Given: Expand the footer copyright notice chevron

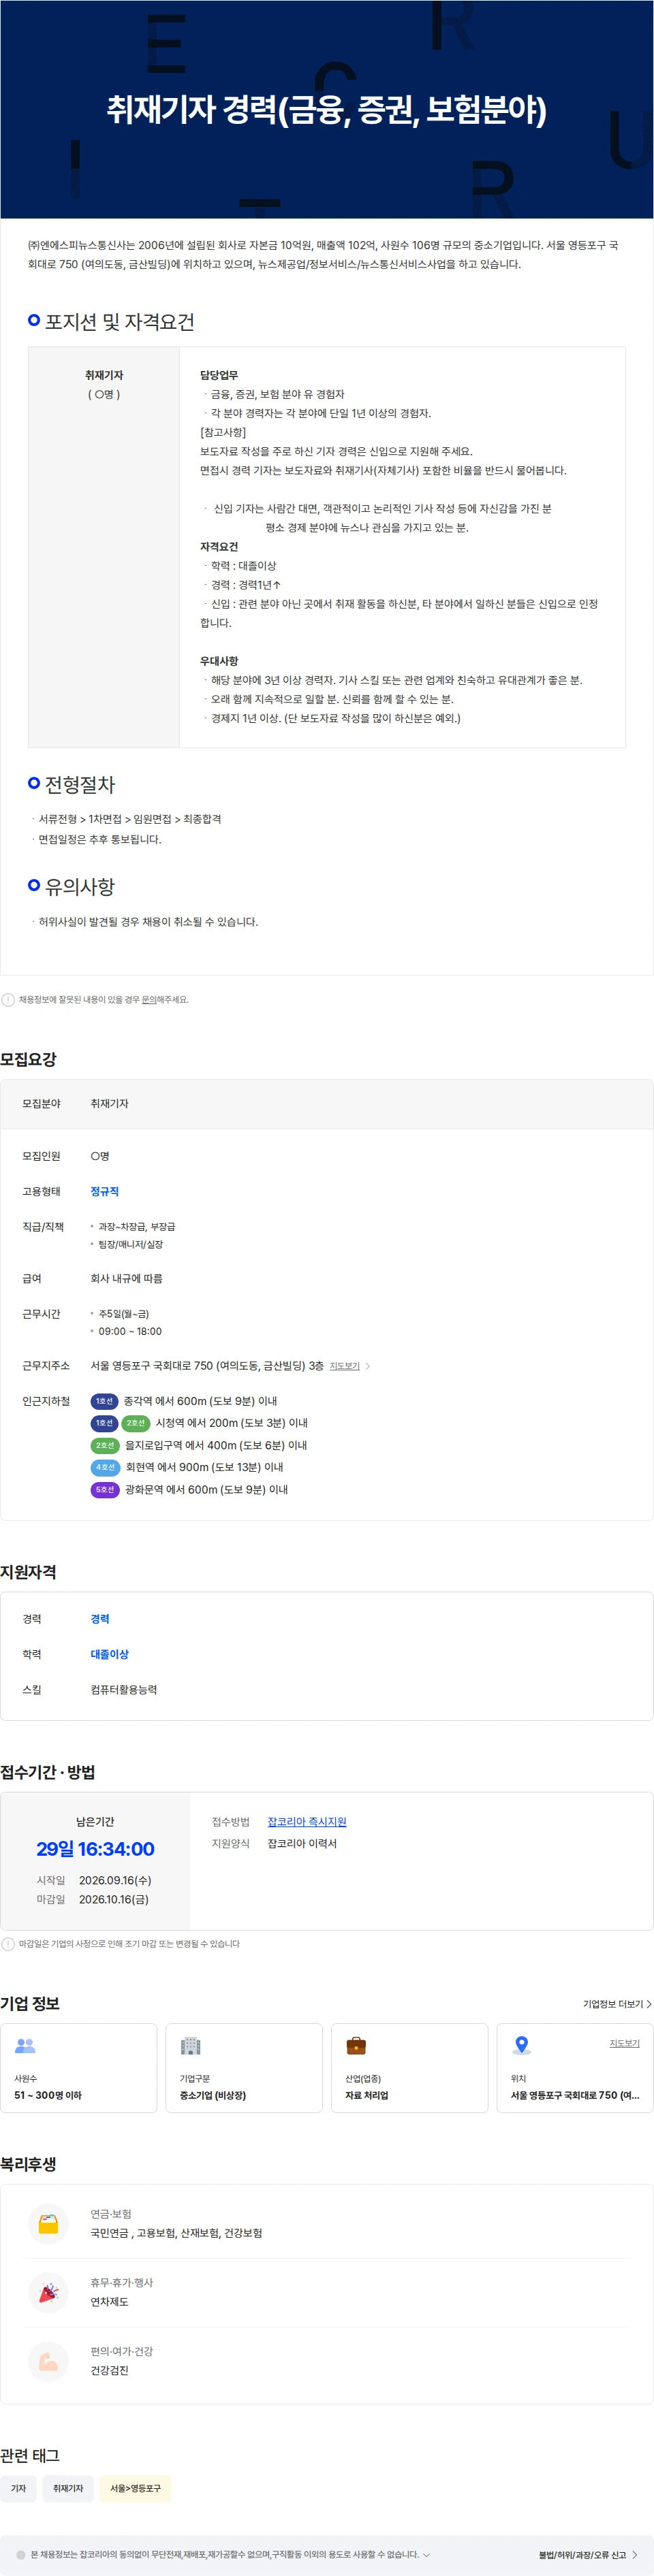Looking at the screenshot, I should click(x=426, y=2554).
